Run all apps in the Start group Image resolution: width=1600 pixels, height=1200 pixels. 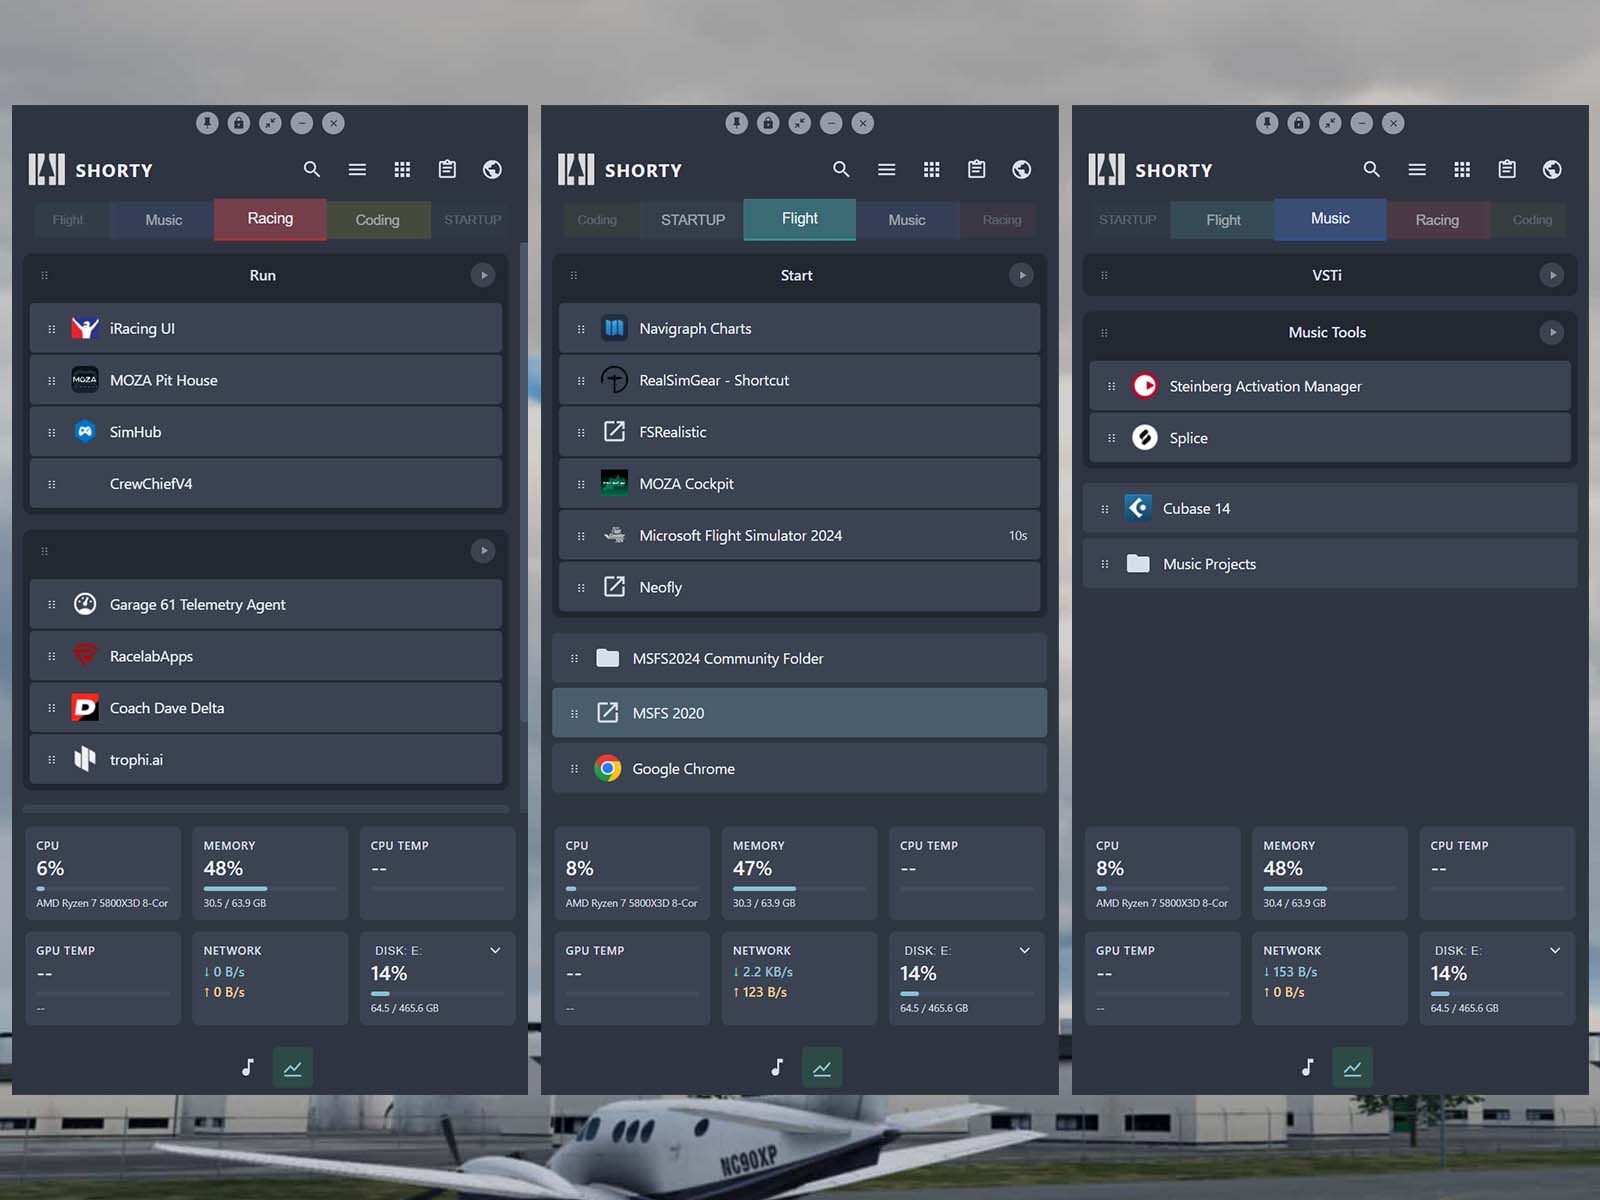[x=1021, y=275]
